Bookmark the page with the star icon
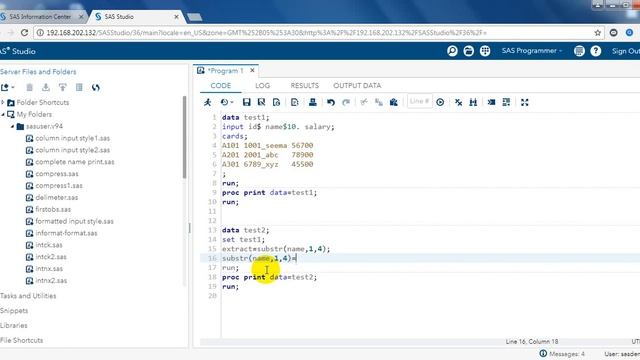The height and width of the screenshot is (360, 640). [598, 33]
